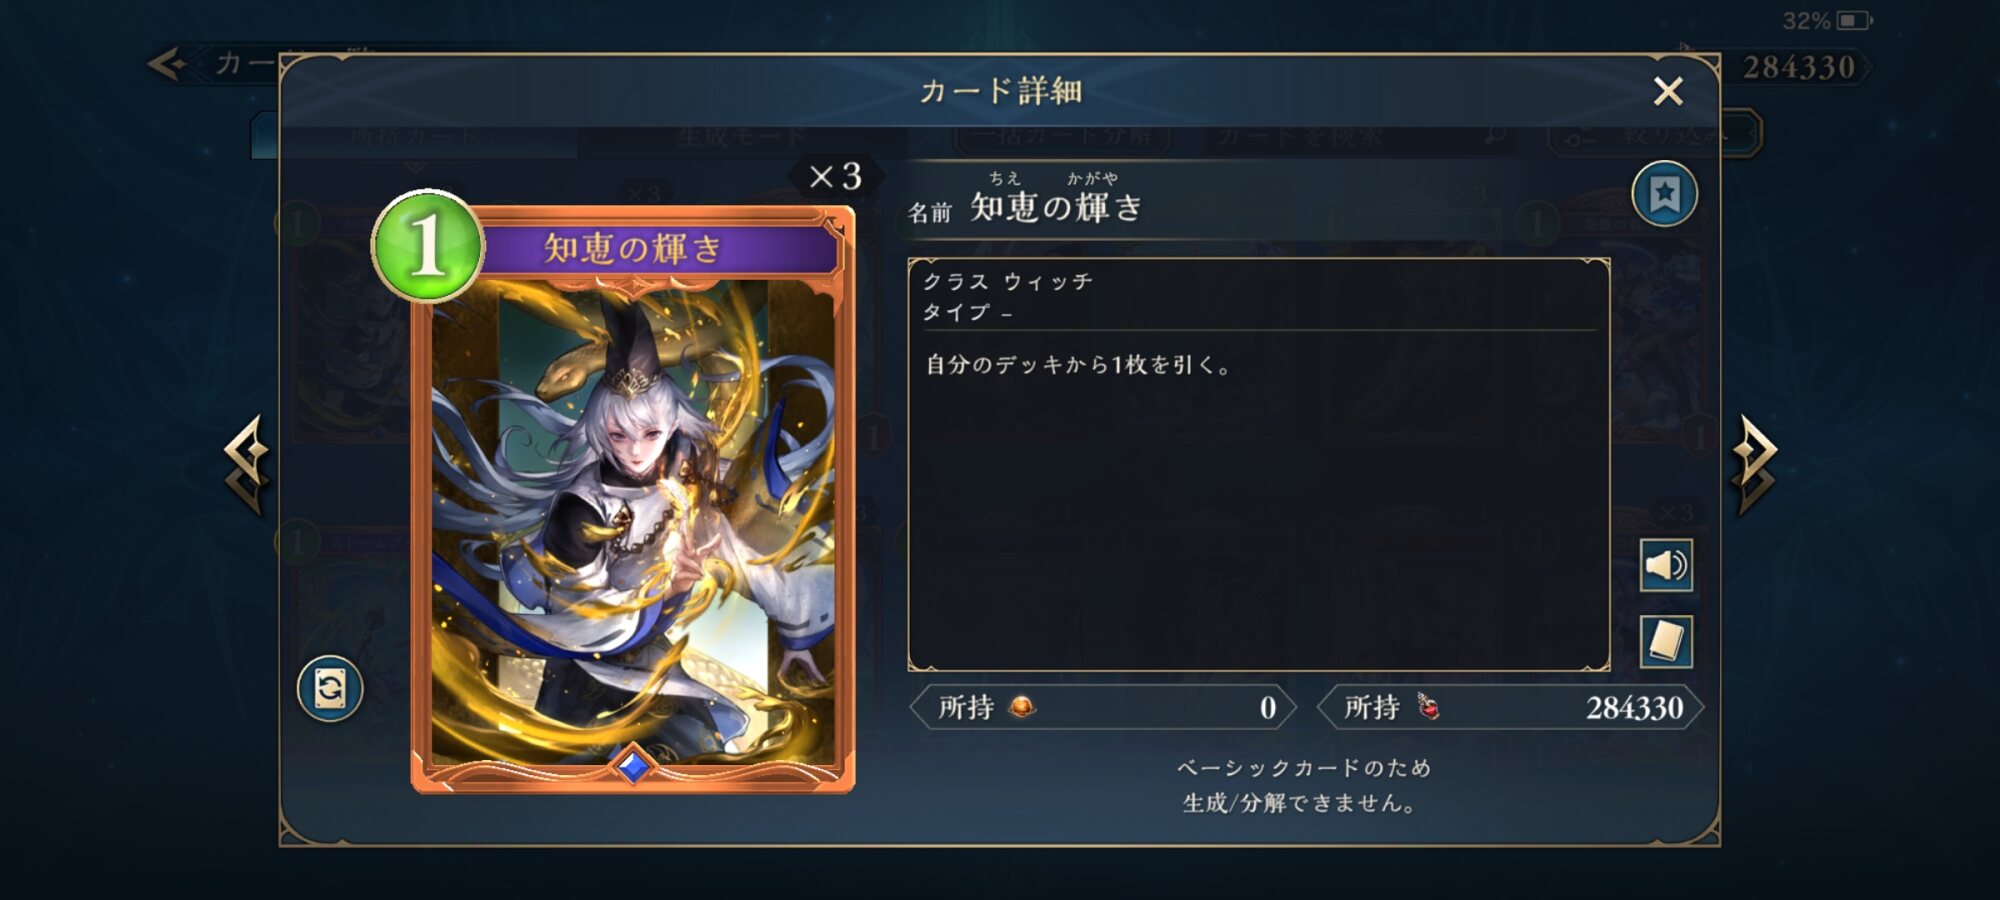Bookmark this card with the star icon
Viewport: 2000px width, 900px height.
1664,194
